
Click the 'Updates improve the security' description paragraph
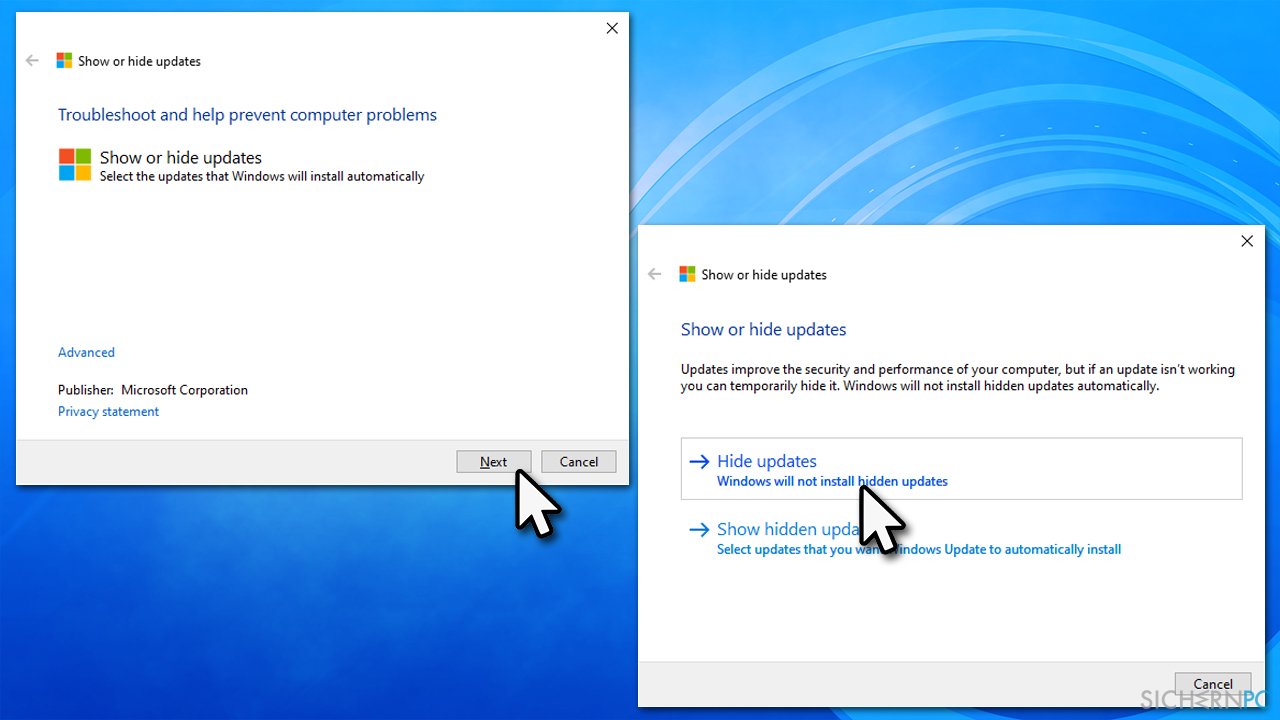[958, 377]
